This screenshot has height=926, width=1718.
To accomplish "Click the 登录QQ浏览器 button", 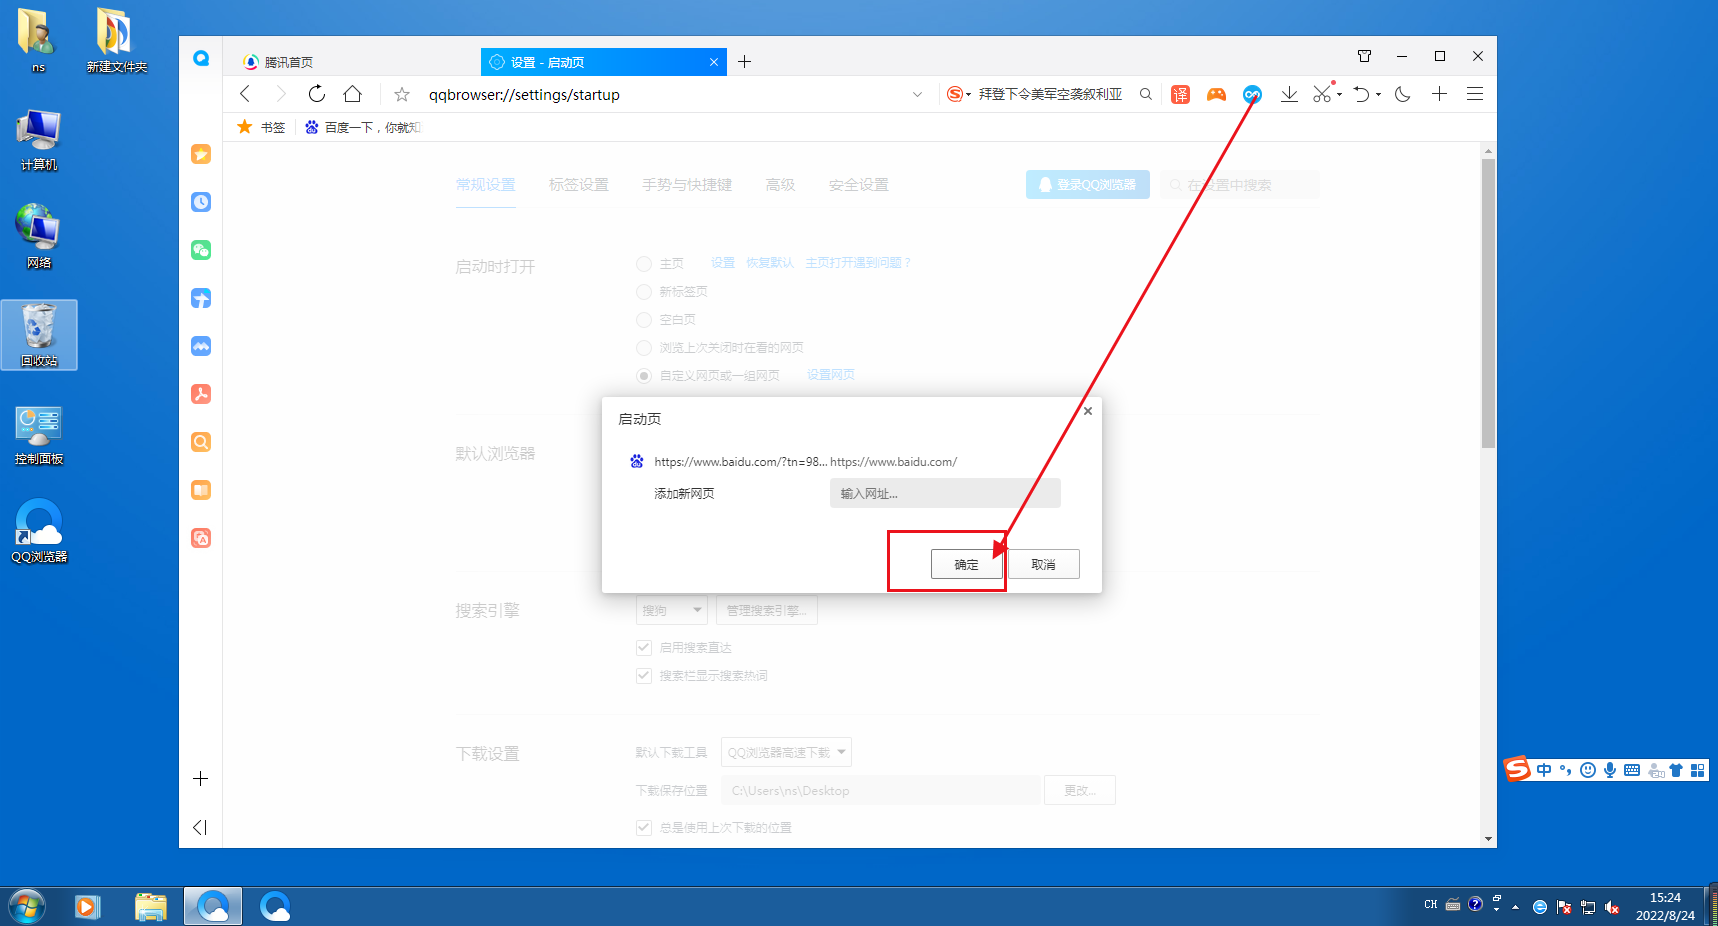I will 1088,185.
